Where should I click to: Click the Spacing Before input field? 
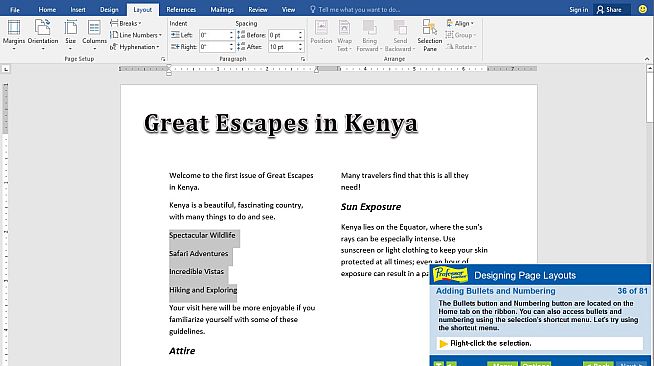283,35
